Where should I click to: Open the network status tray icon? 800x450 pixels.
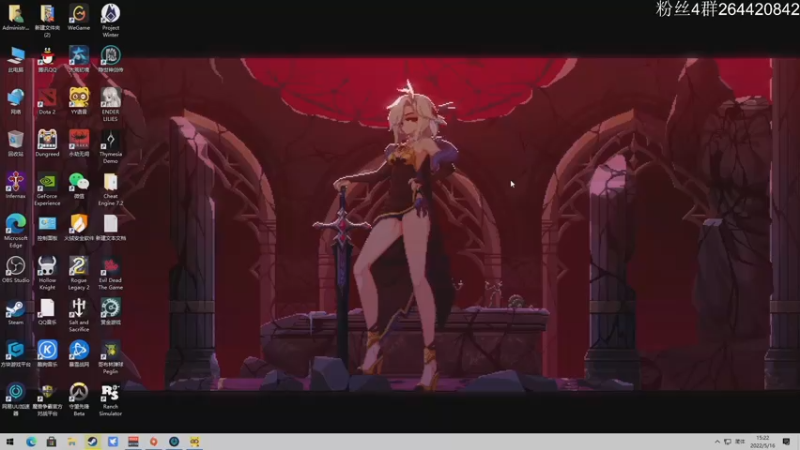tap(728, 442)
